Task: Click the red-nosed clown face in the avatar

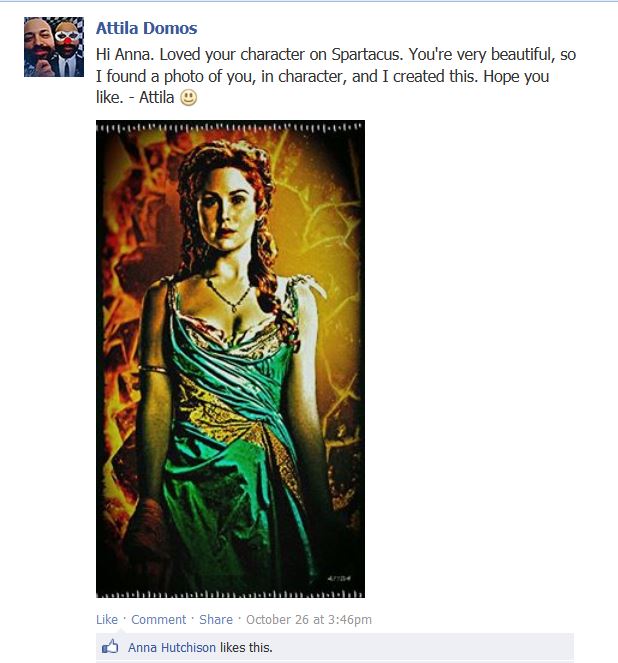Action: 68,41
